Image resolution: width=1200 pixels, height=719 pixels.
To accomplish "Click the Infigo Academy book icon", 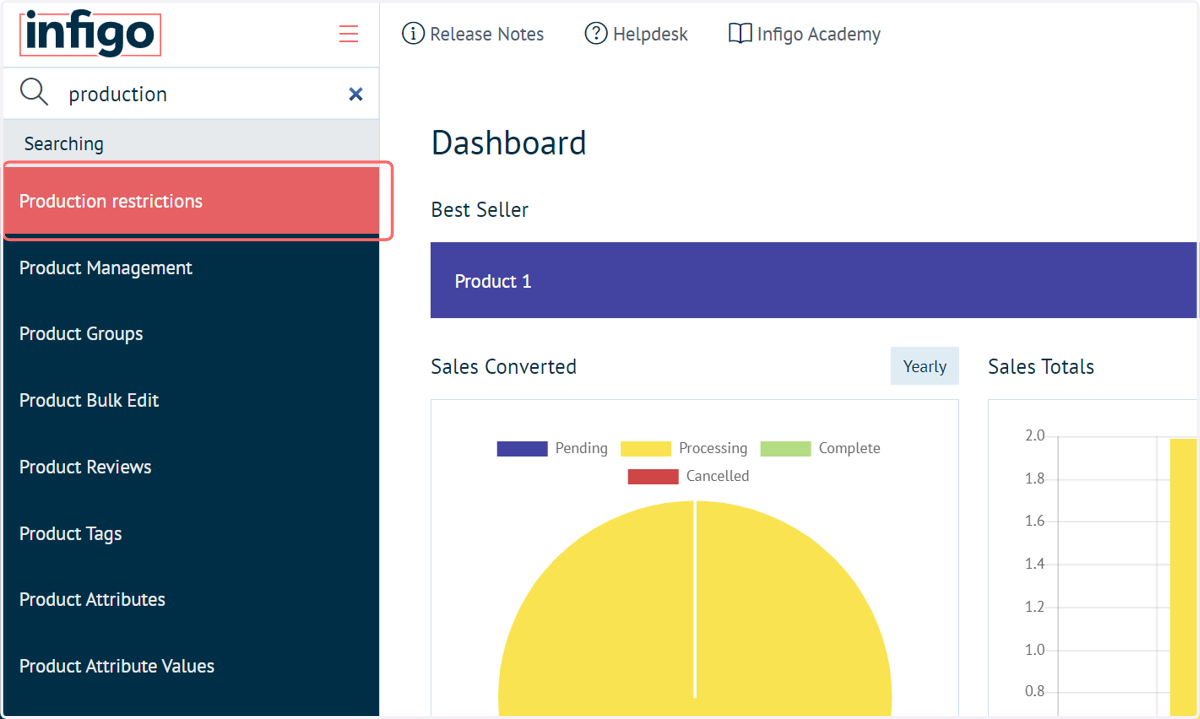I will [740, 34].
